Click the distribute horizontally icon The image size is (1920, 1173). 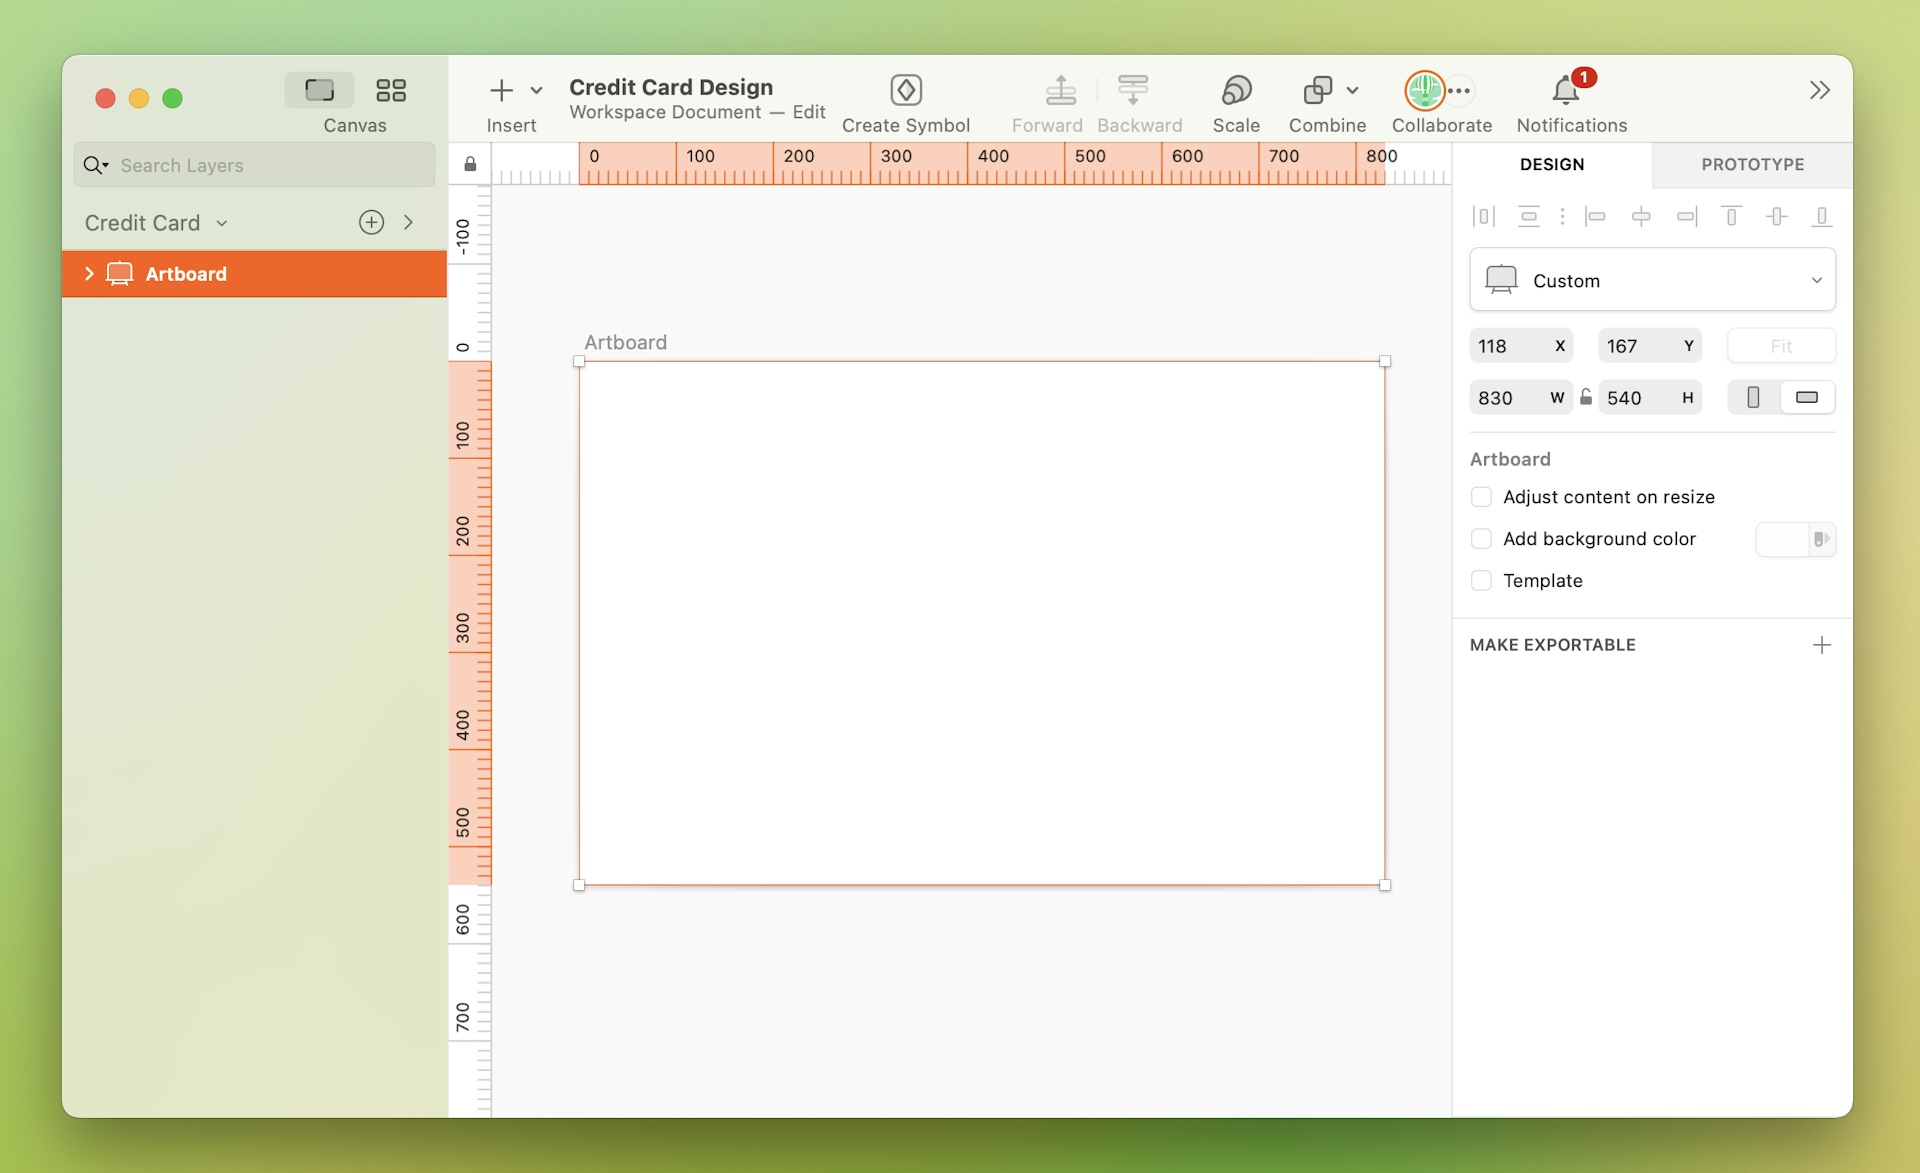(1484, 216)
